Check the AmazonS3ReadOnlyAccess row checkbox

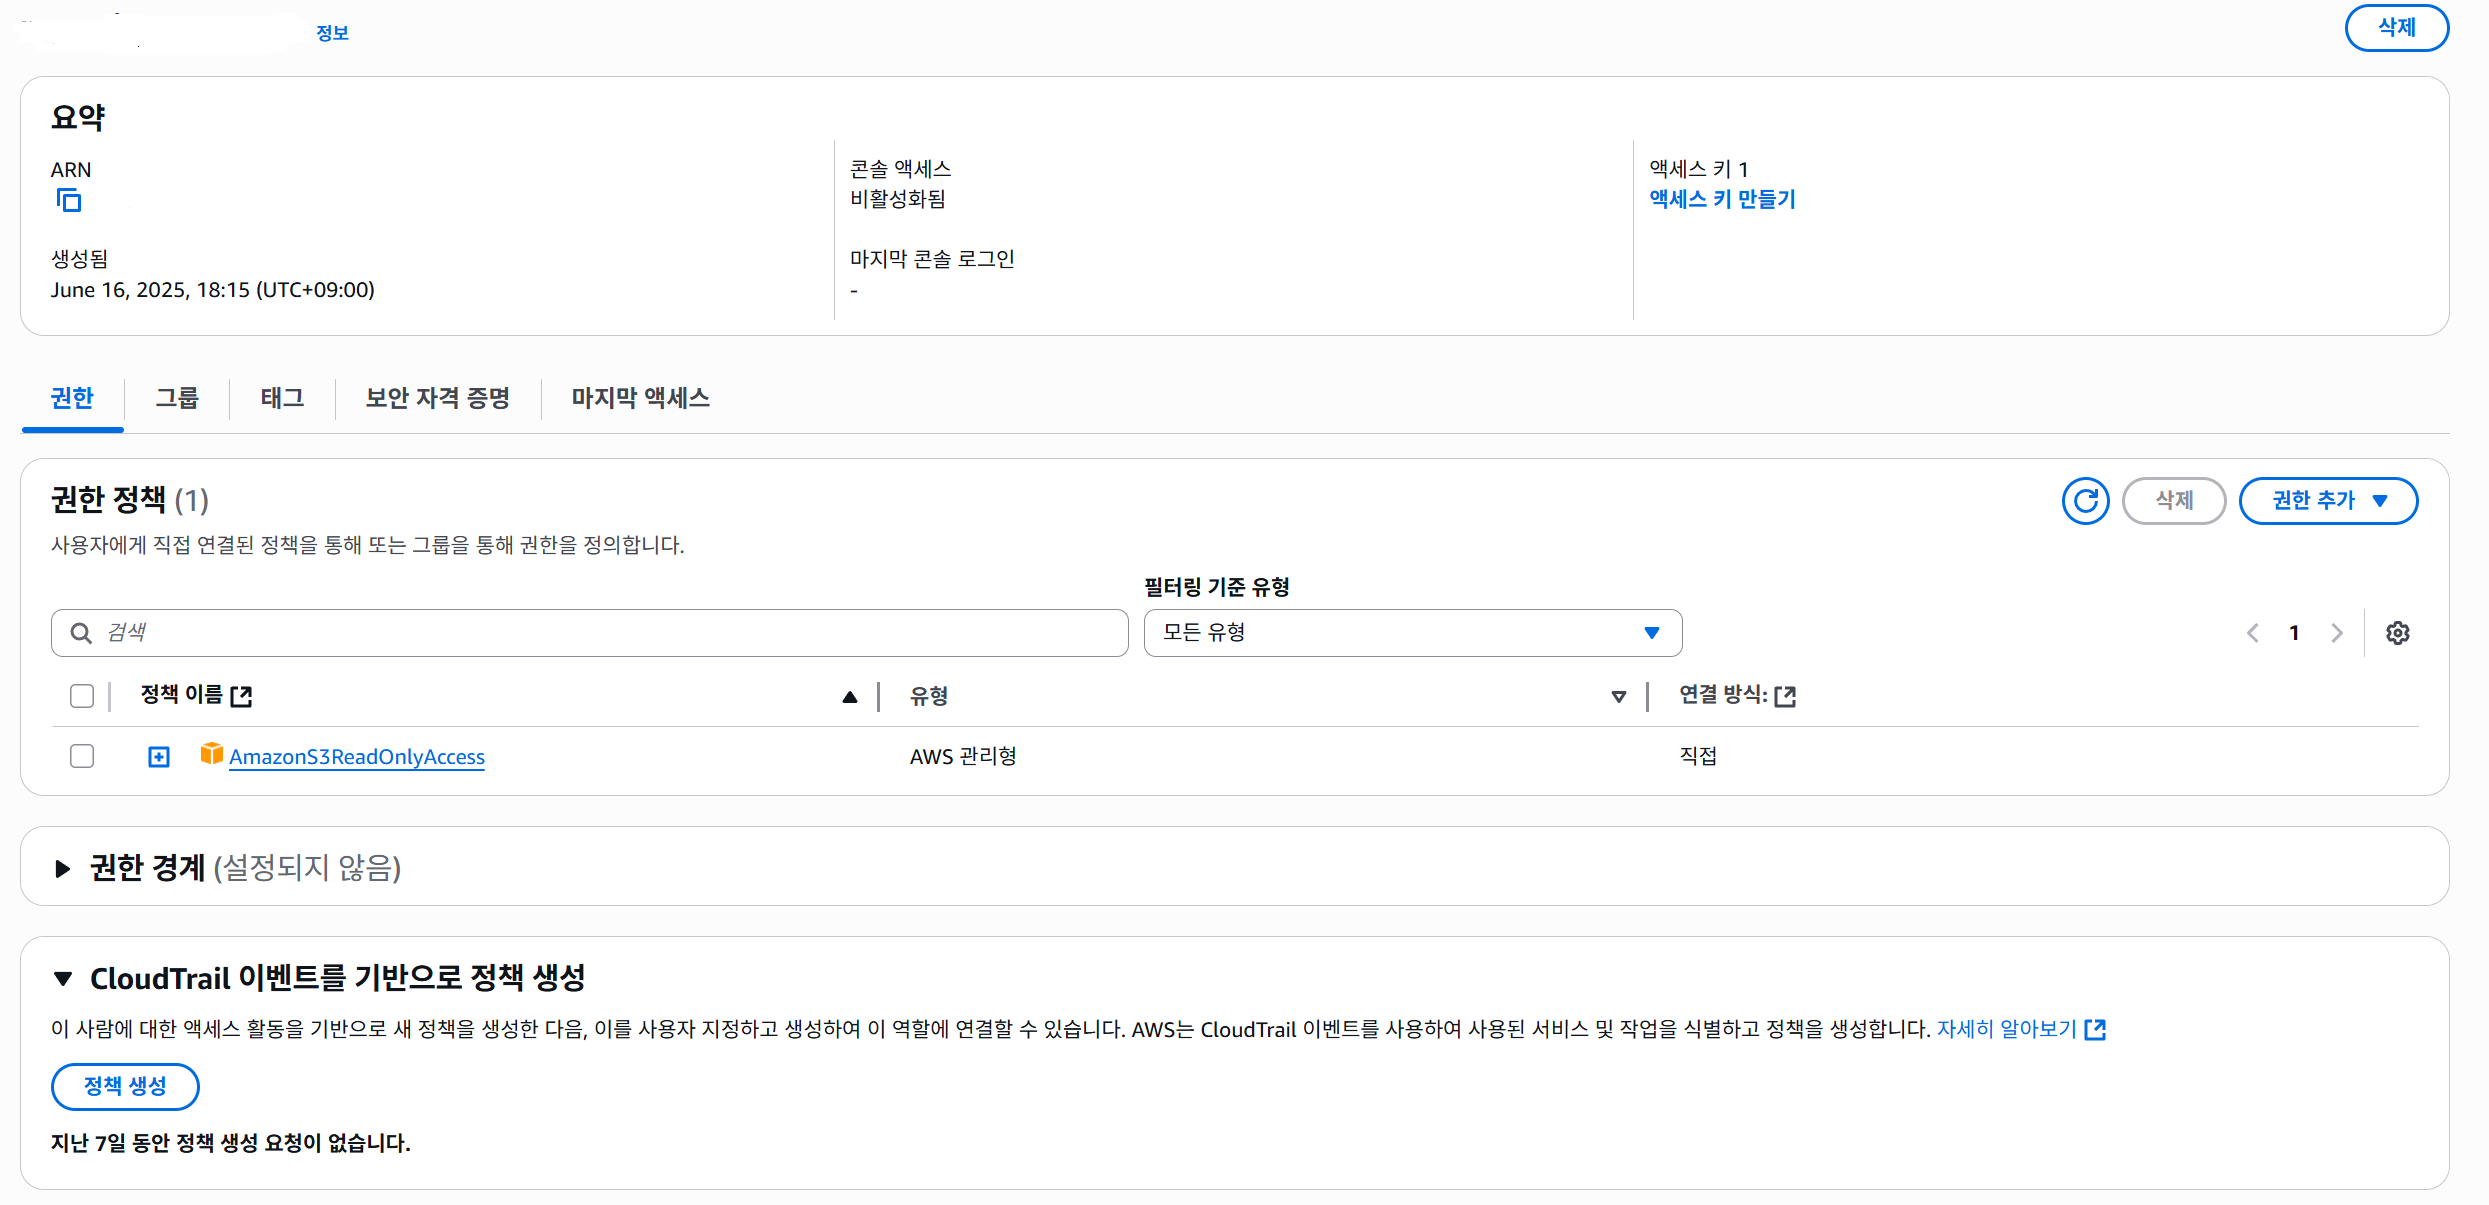(82, 756)
